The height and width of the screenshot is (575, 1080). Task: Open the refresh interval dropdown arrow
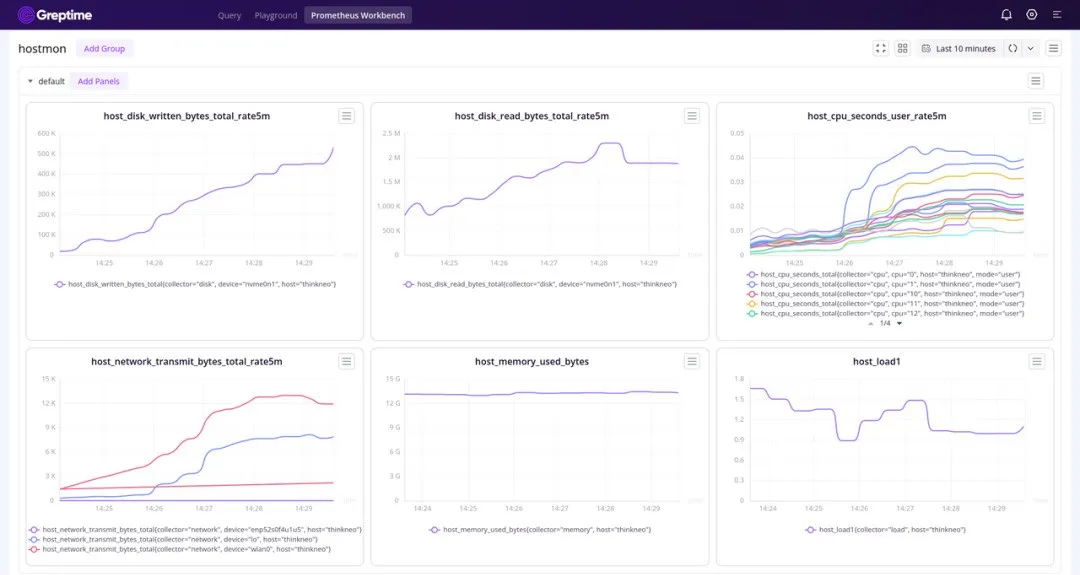pyautogui.click(x=1031, y=48)
